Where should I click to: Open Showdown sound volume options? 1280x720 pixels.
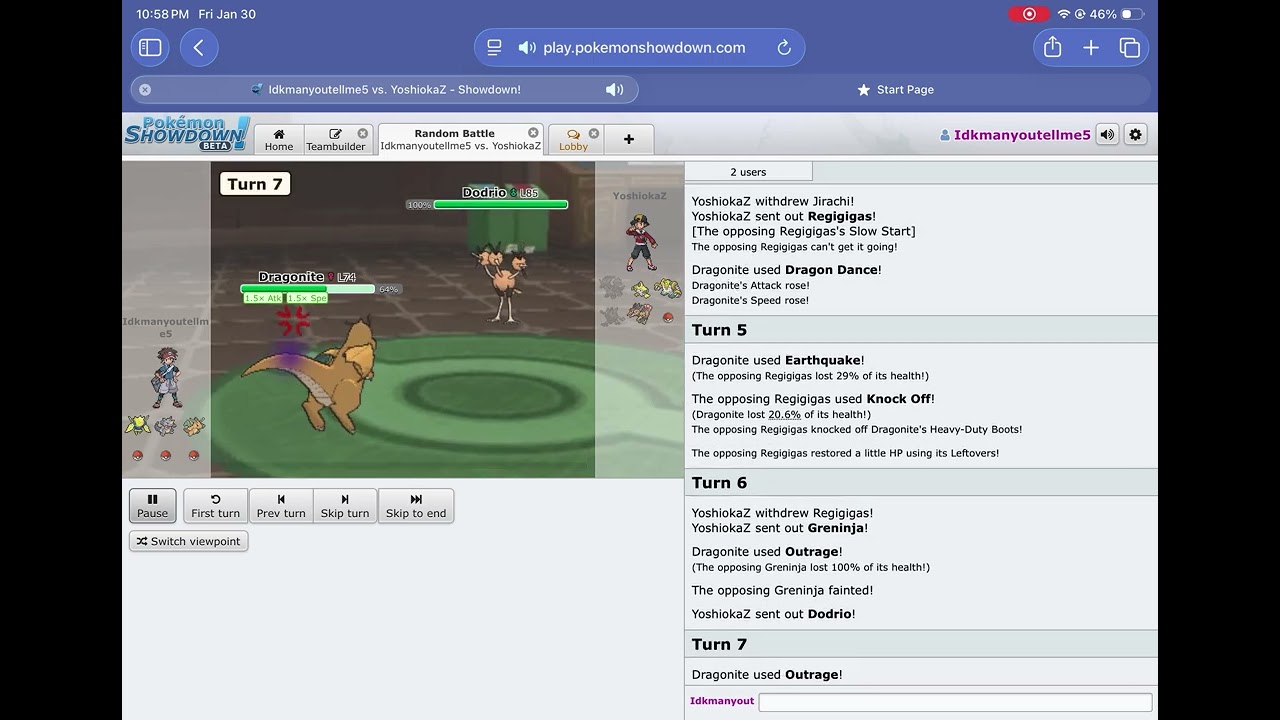pos(1107,134)
